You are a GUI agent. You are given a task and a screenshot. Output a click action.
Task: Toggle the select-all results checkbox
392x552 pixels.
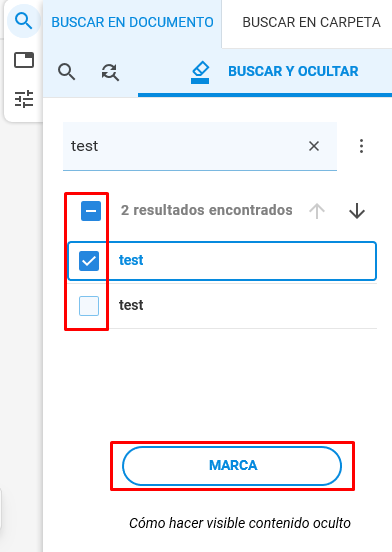coord(91,211)
